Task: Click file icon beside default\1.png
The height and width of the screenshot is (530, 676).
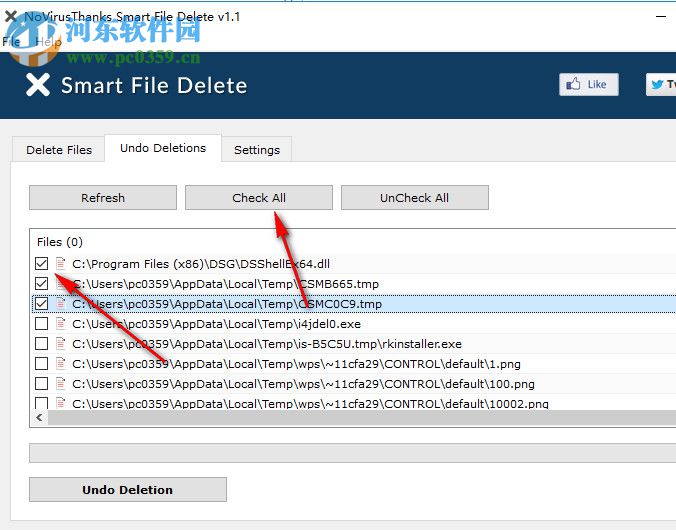Action: [60, 364]
